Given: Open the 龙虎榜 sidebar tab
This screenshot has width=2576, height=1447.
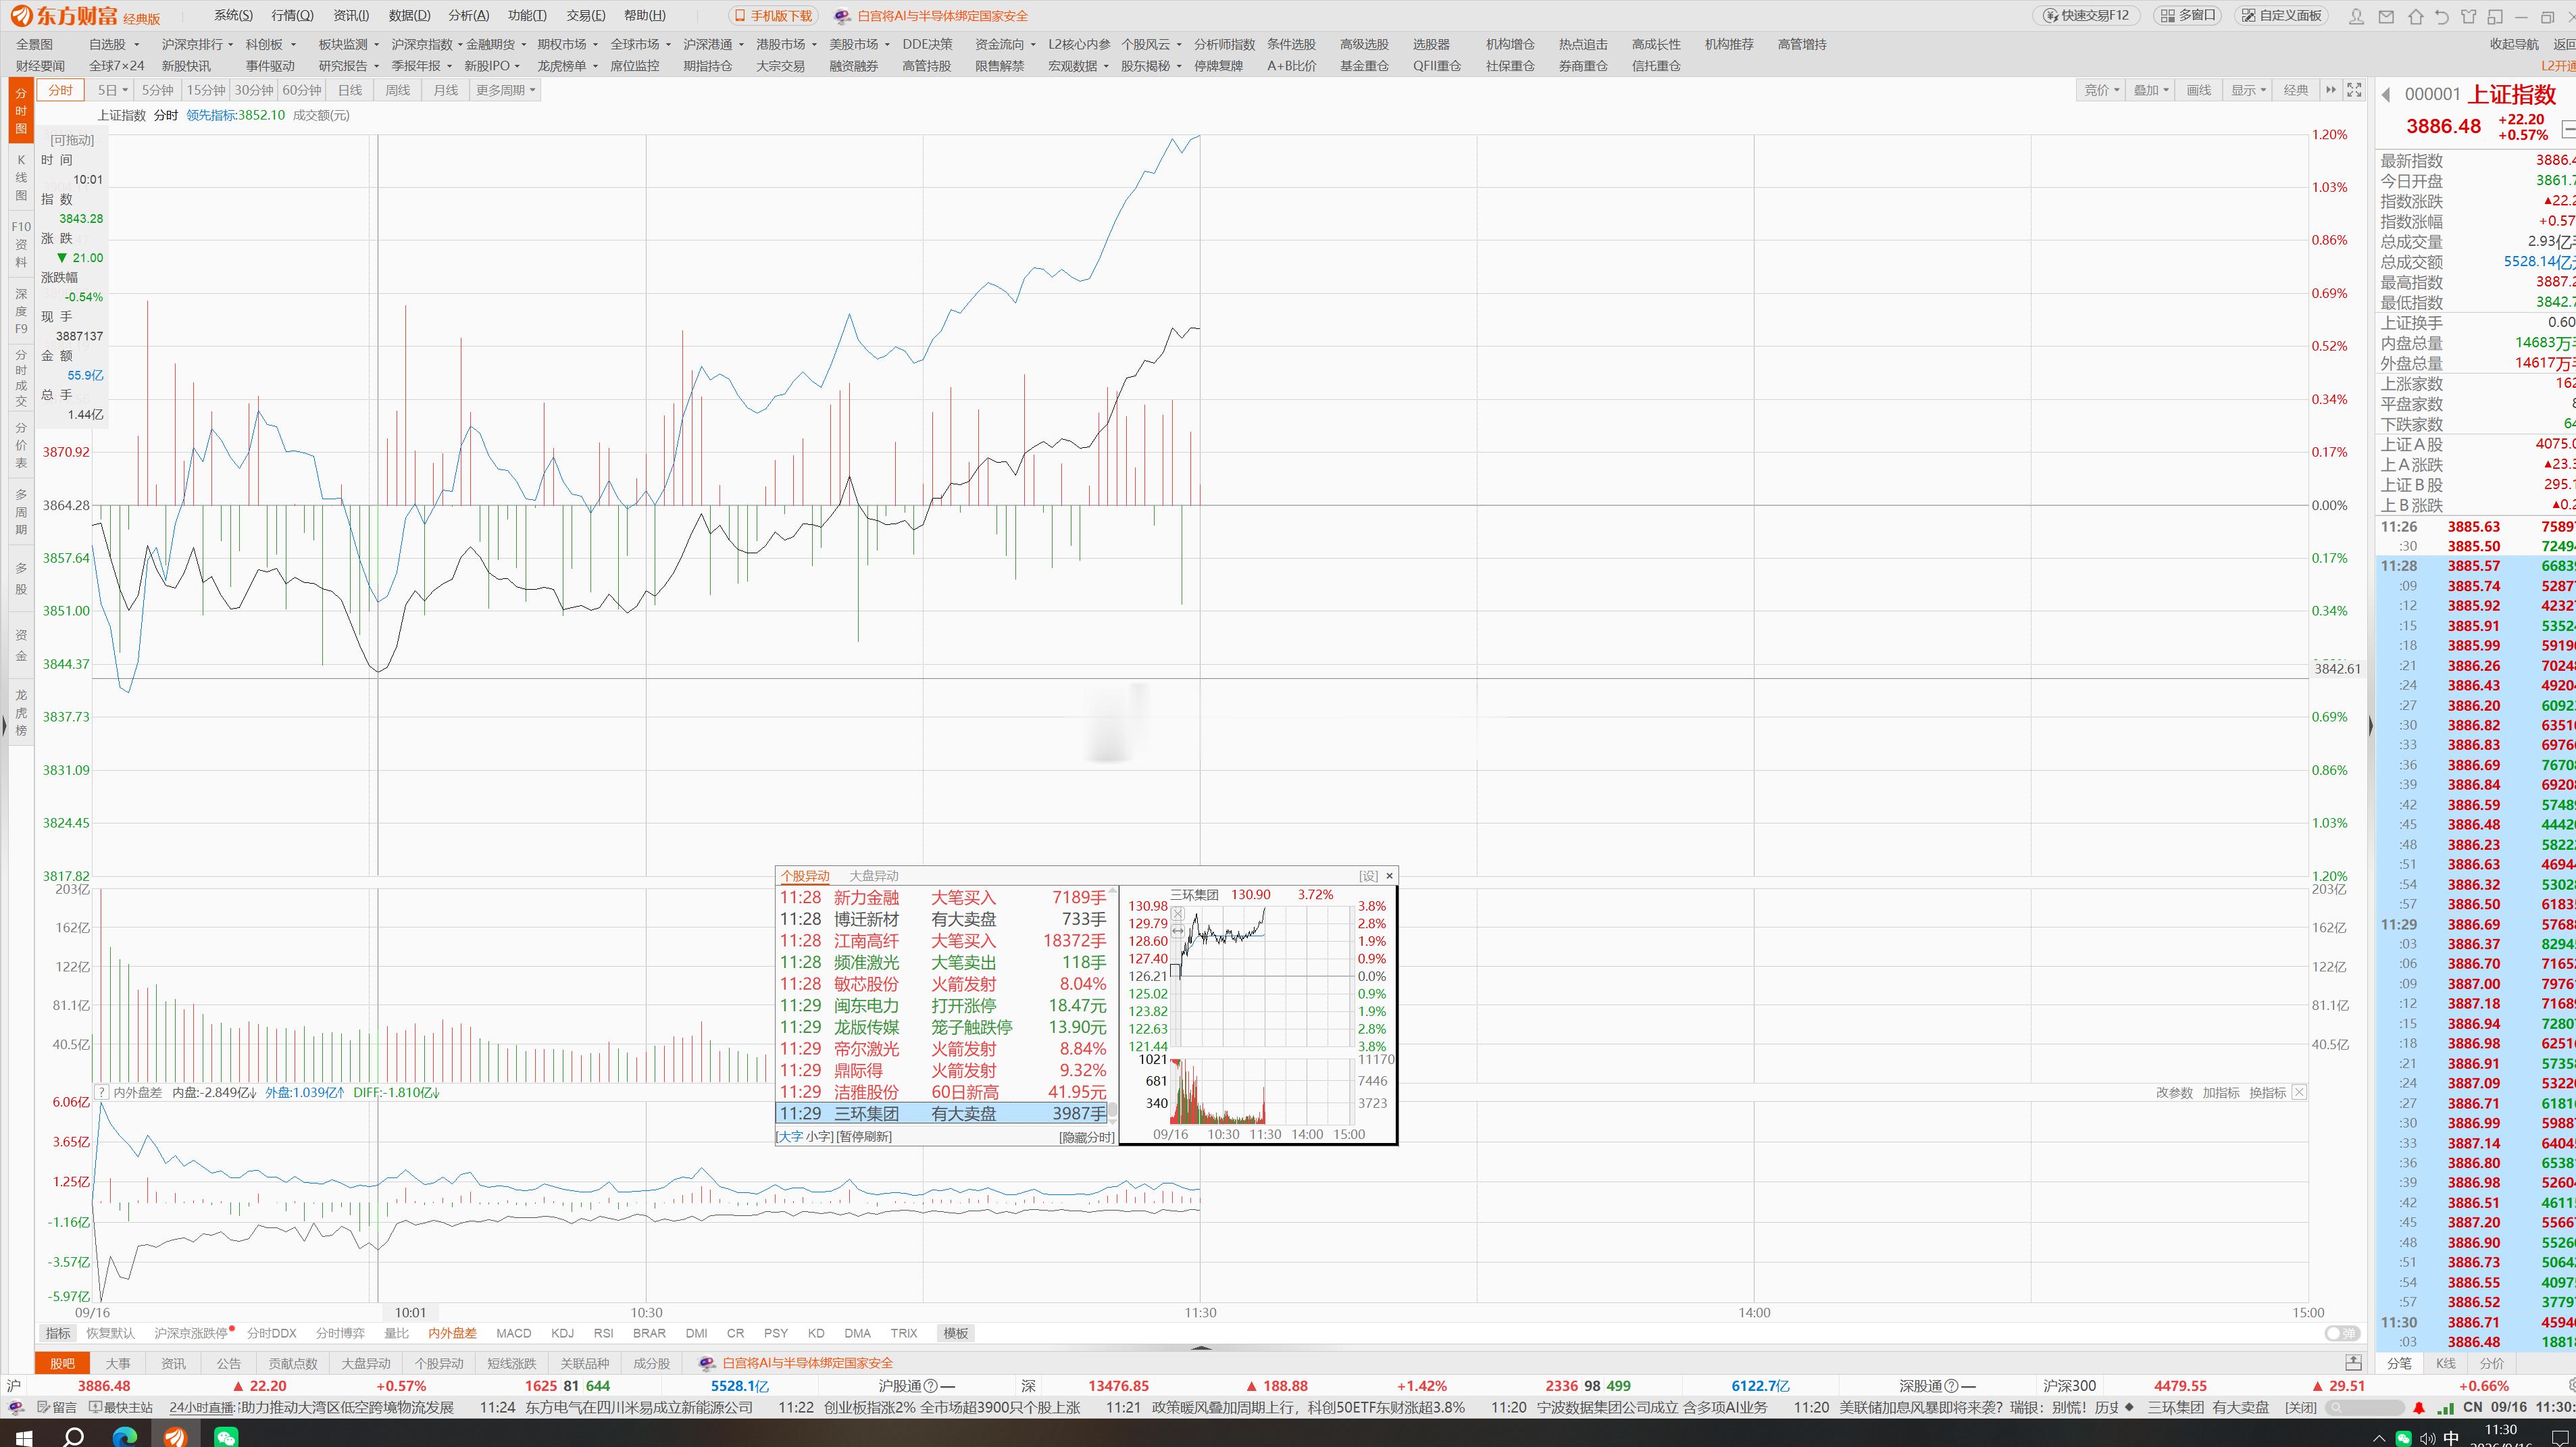Looking at the screenshot, I should click(x=21, y=712).
